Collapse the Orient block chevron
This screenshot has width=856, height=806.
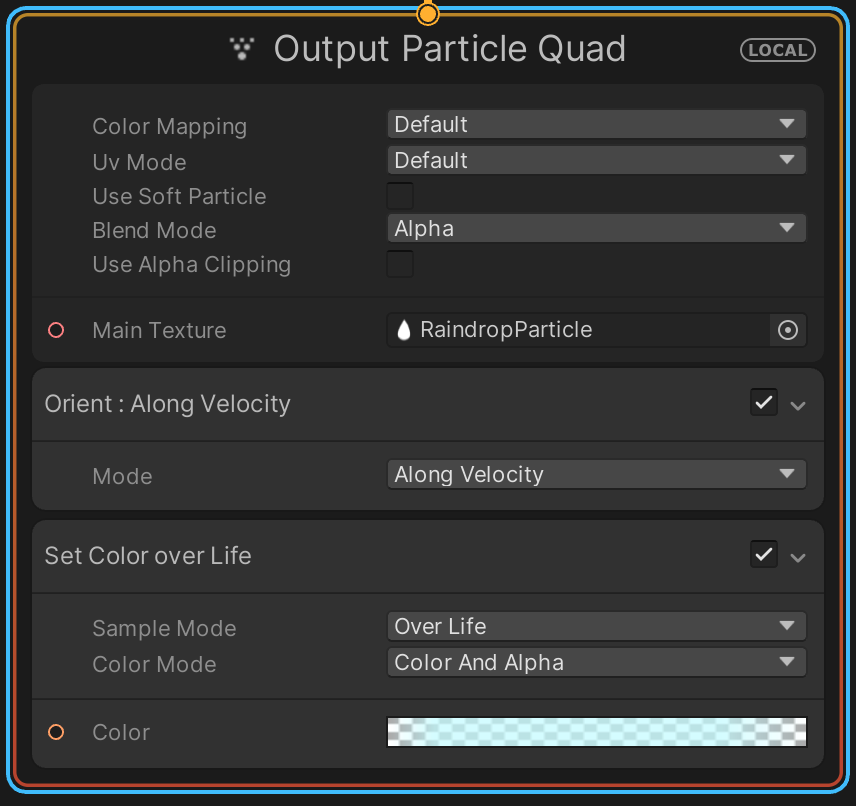click(x=798, y=405)
